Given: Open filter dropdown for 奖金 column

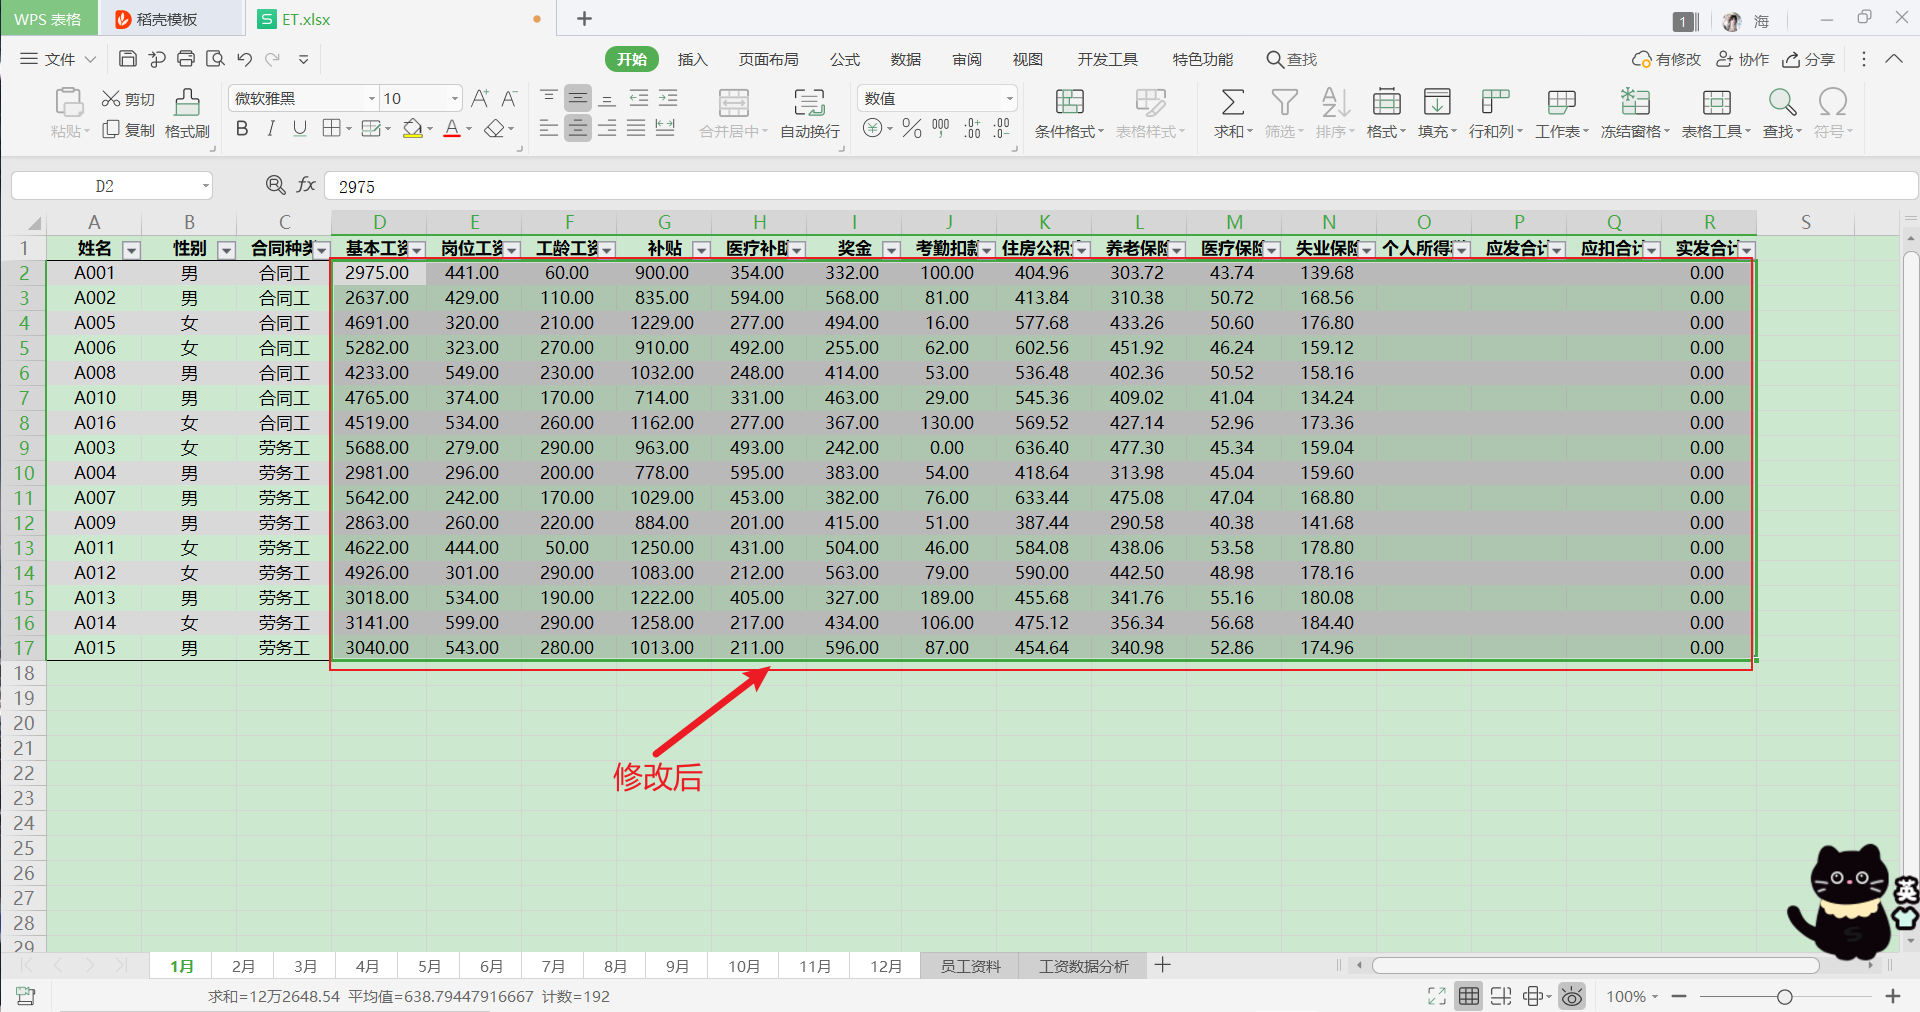Looking at the screenshot, I should [891, 250].
